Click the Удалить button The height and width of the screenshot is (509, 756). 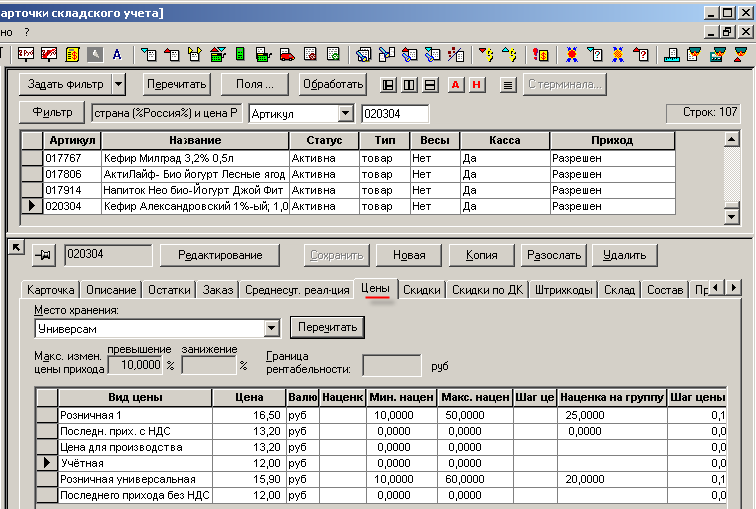point(624,255)
